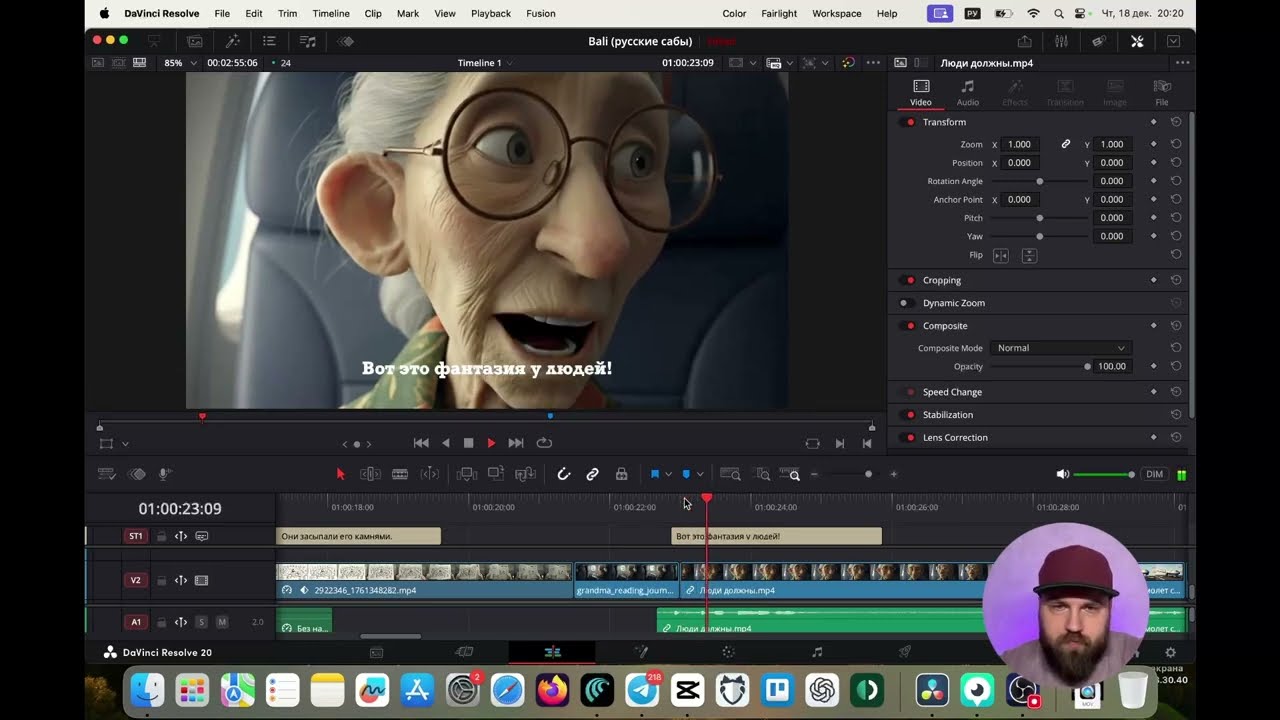This screenshot has width=1280, height=720.
Task: Toggle the Stabilization enable switch
Action: [909, 415]
